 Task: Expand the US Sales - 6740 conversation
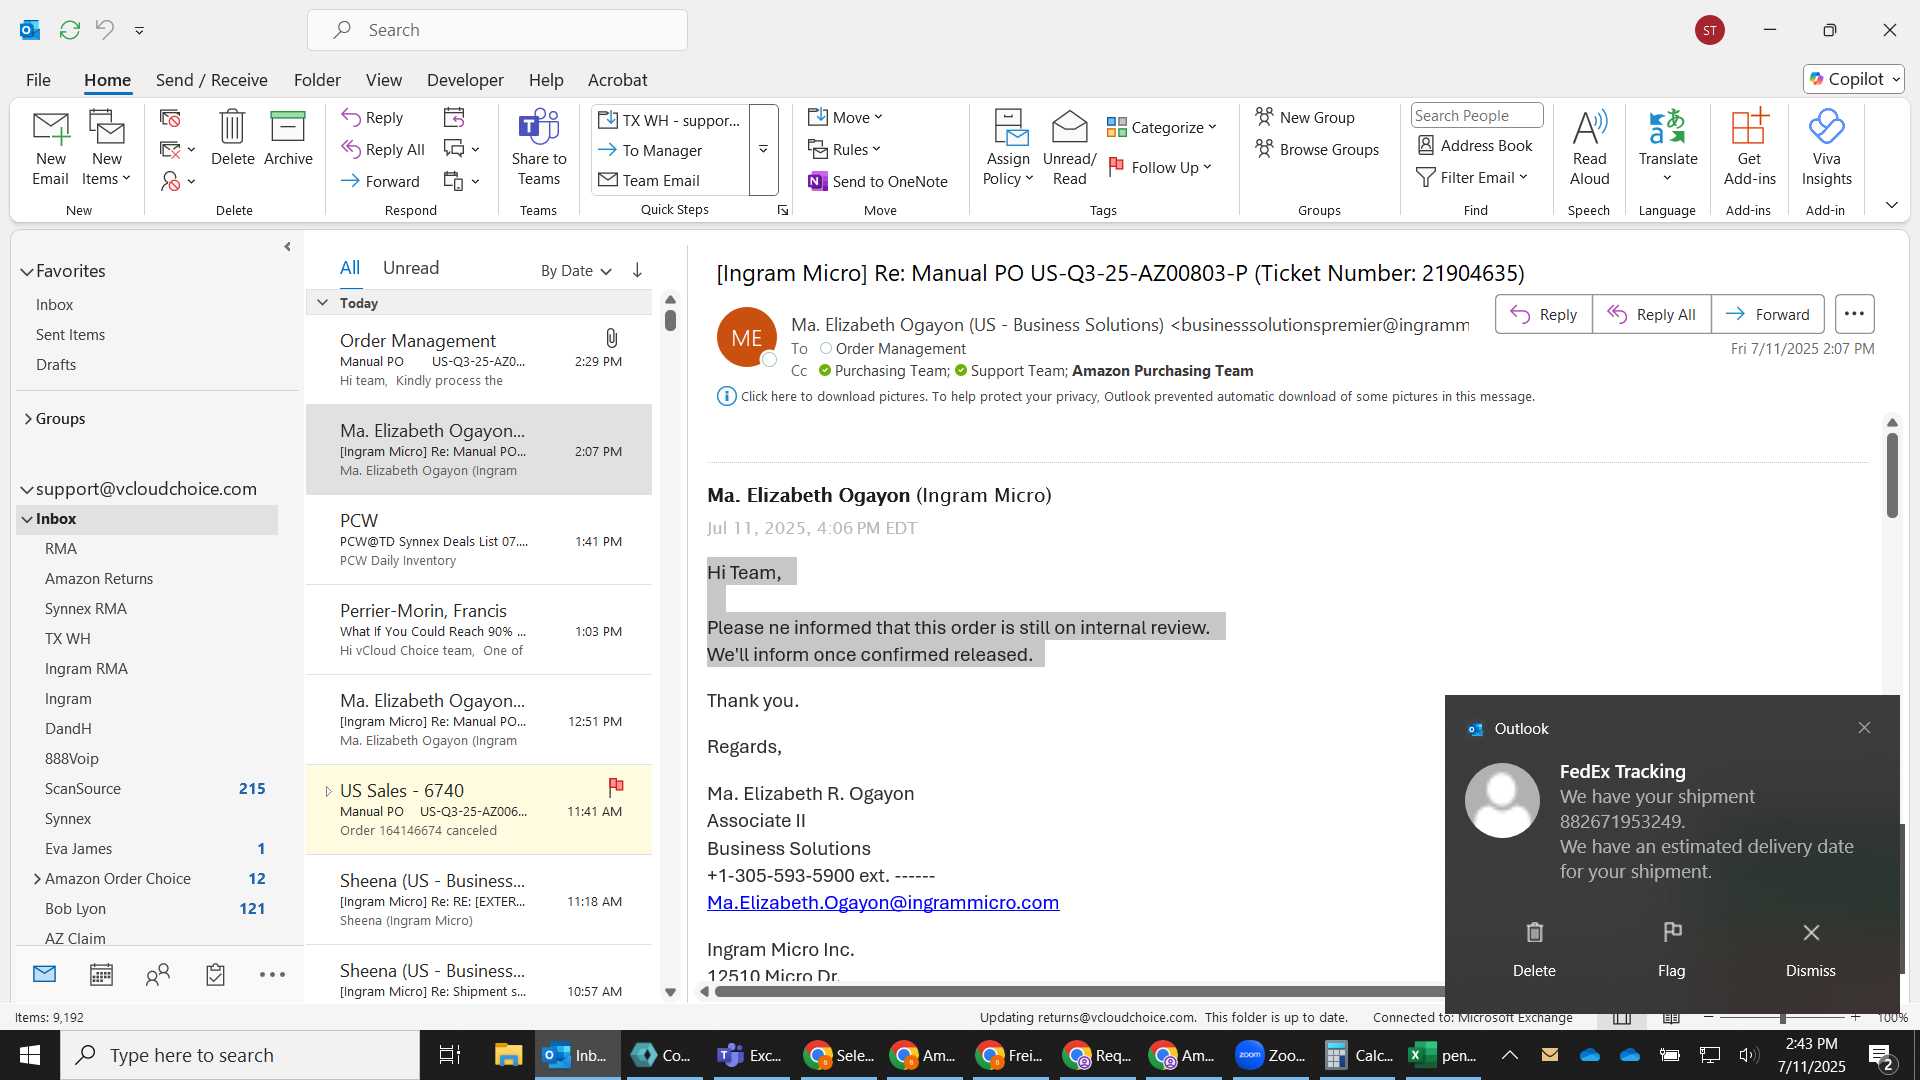(328, 791)
